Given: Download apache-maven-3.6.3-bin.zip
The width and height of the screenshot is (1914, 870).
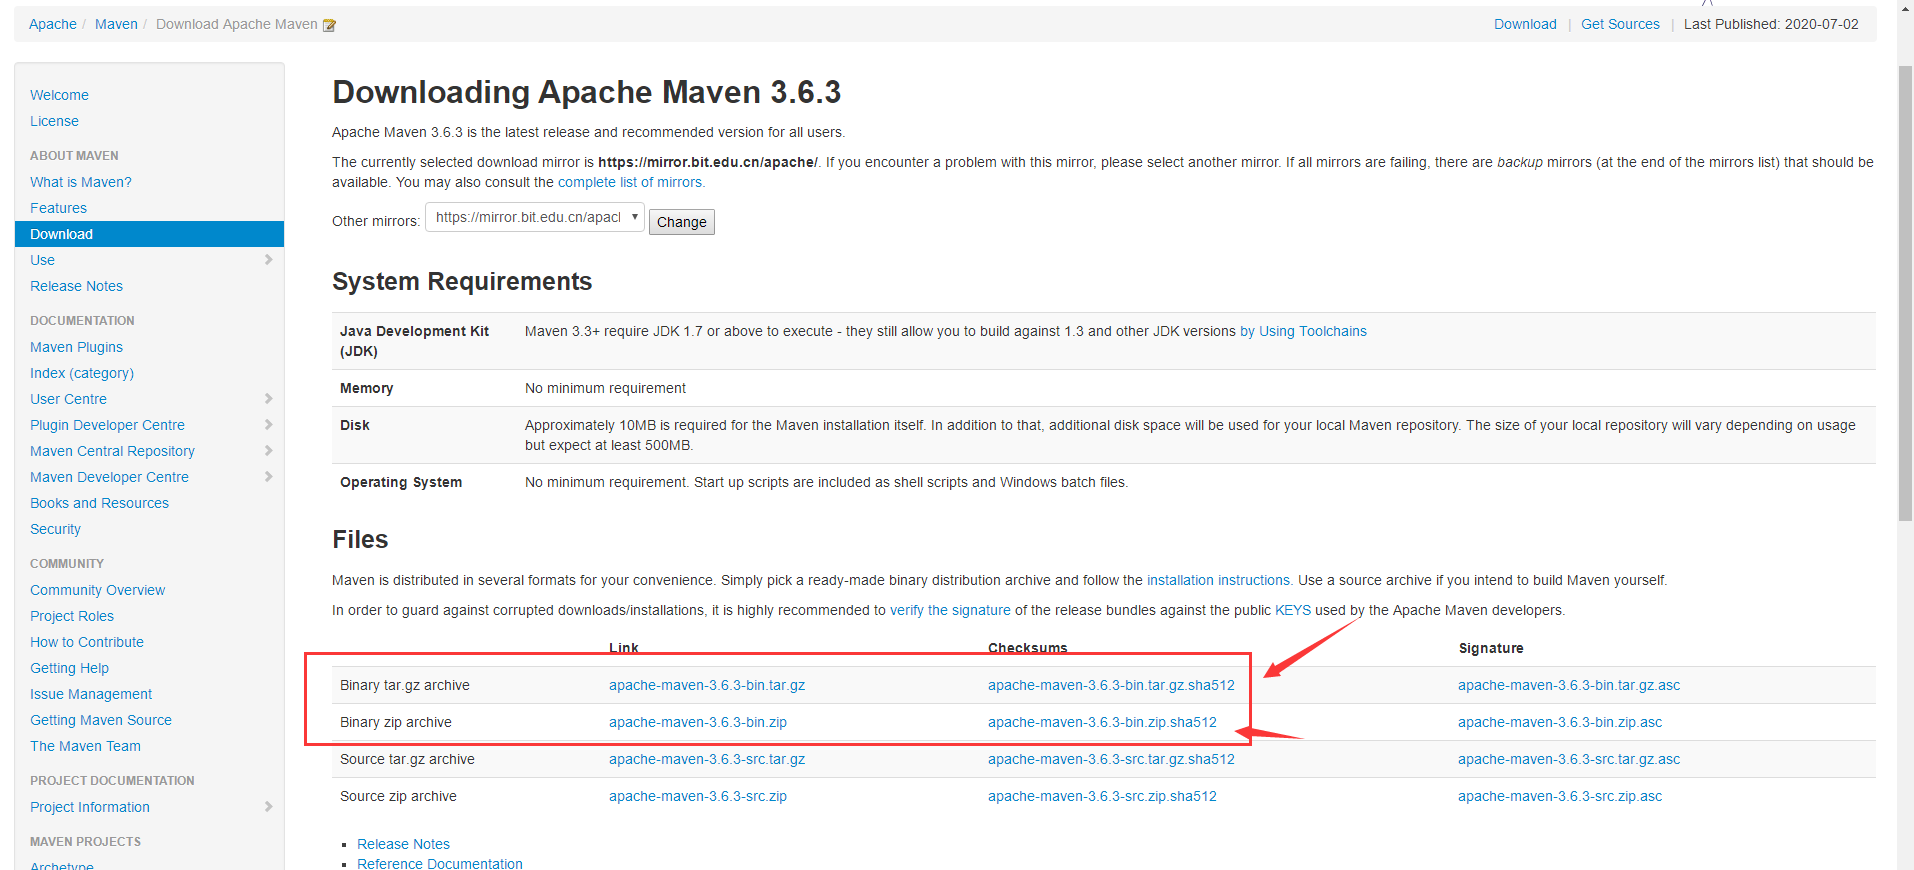Looking at the screenshot, I should point(698,722).
